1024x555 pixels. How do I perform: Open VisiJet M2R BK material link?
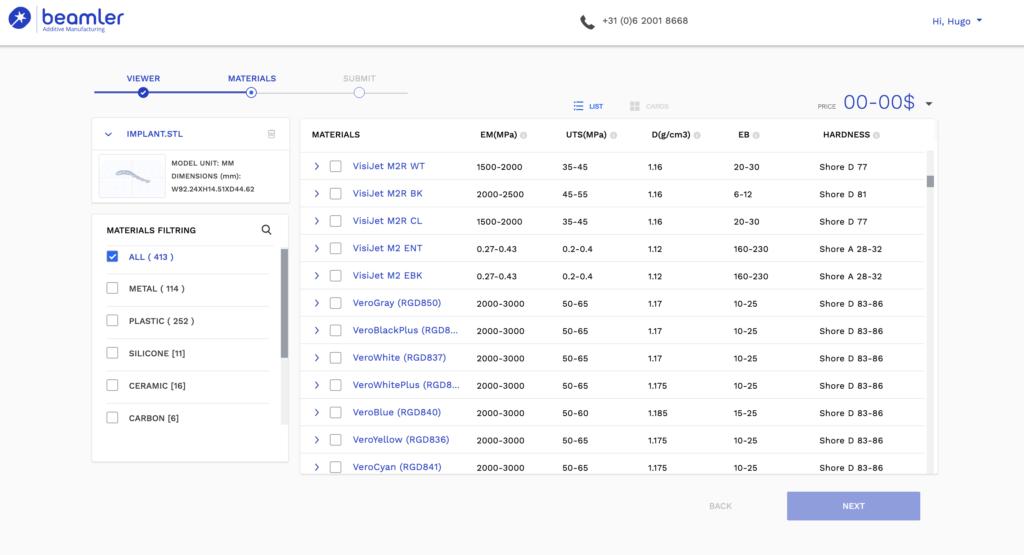[x=387, y=193]
